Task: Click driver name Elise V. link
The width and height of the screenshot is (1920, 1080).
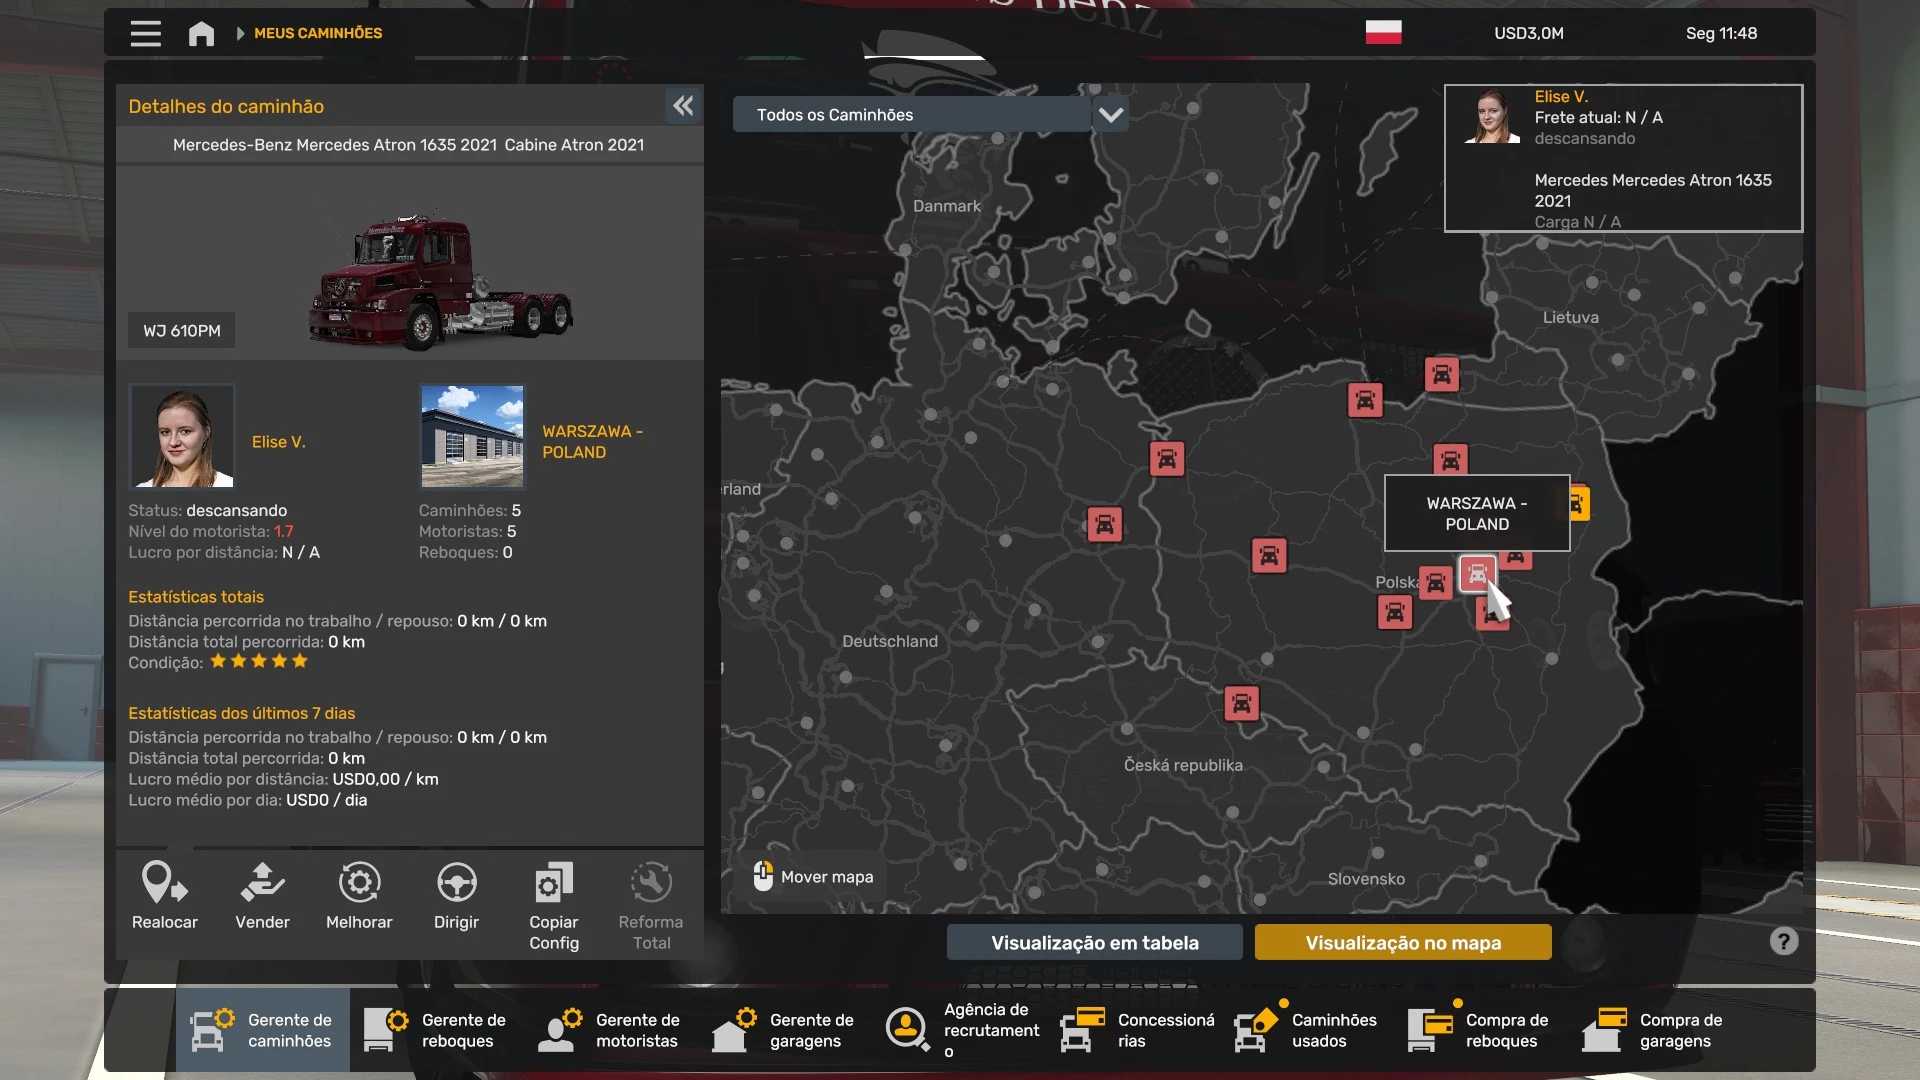Action: click(278, 442)
